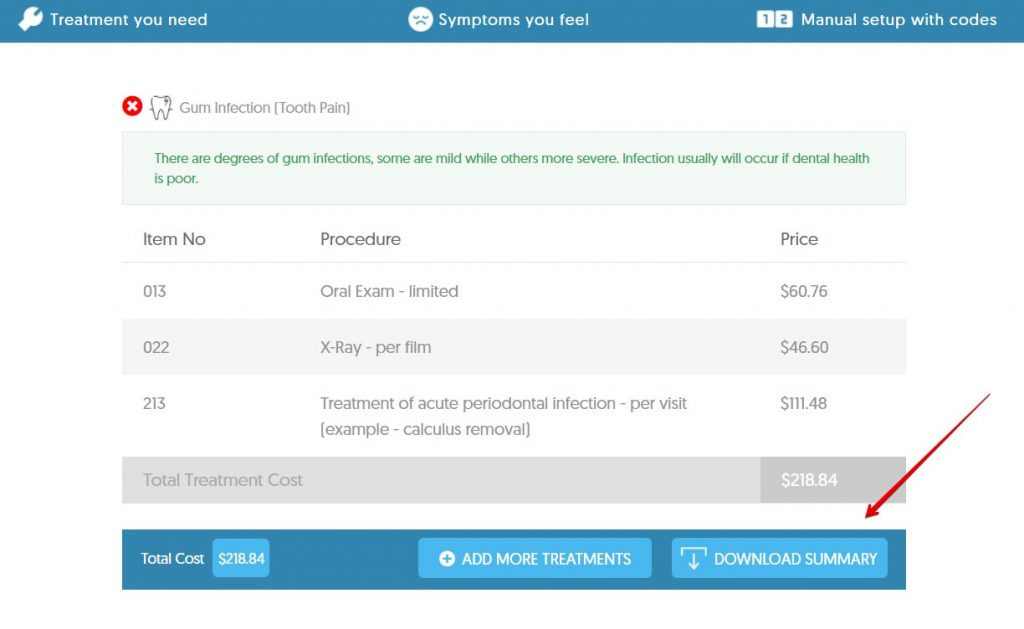Image resolution: width=1024 pixels, height=629 pixels.
Task: Click the tooth icon next to Gum Infection
Action: [162, 106]
